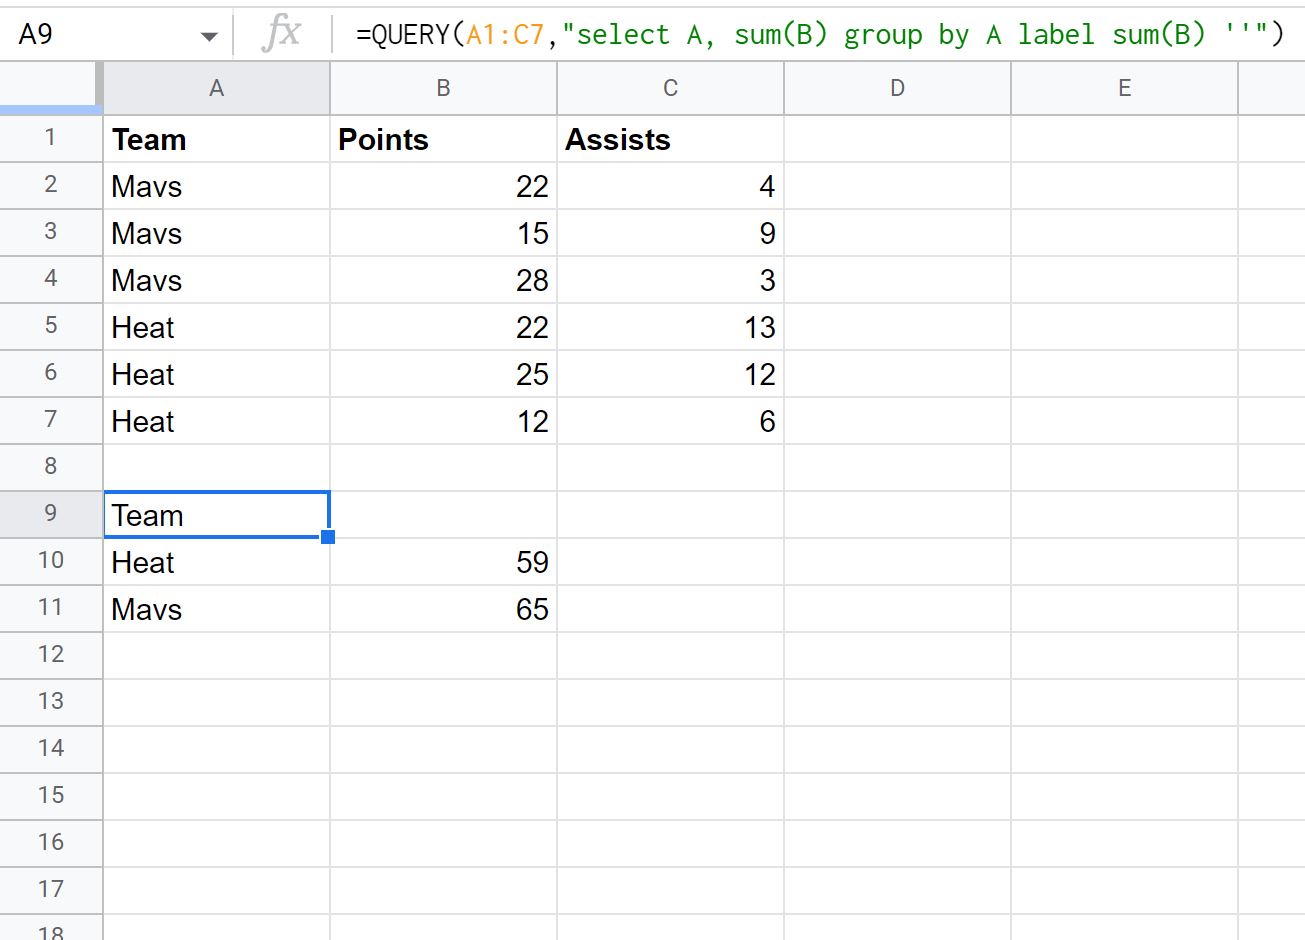Select column A header
This screenshot has height=940, width=1305.
click(216, 88)
